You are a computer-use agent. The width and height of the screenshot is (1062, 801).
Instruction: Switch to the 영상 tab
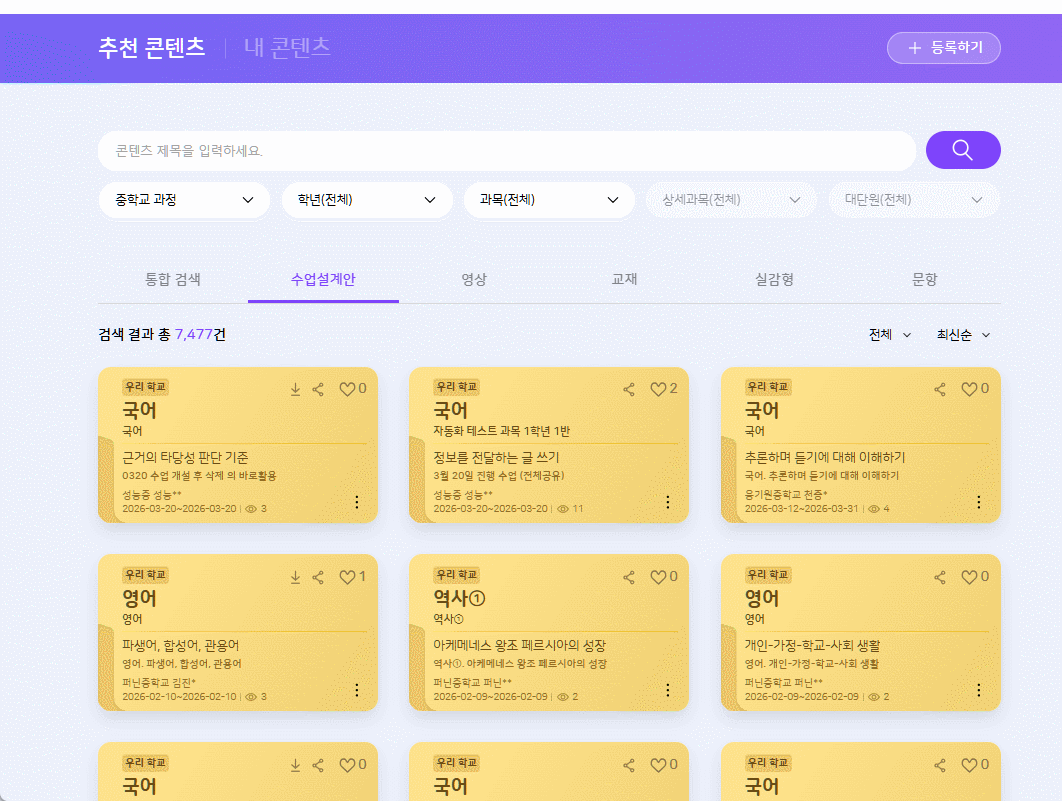tap(473, 280)
